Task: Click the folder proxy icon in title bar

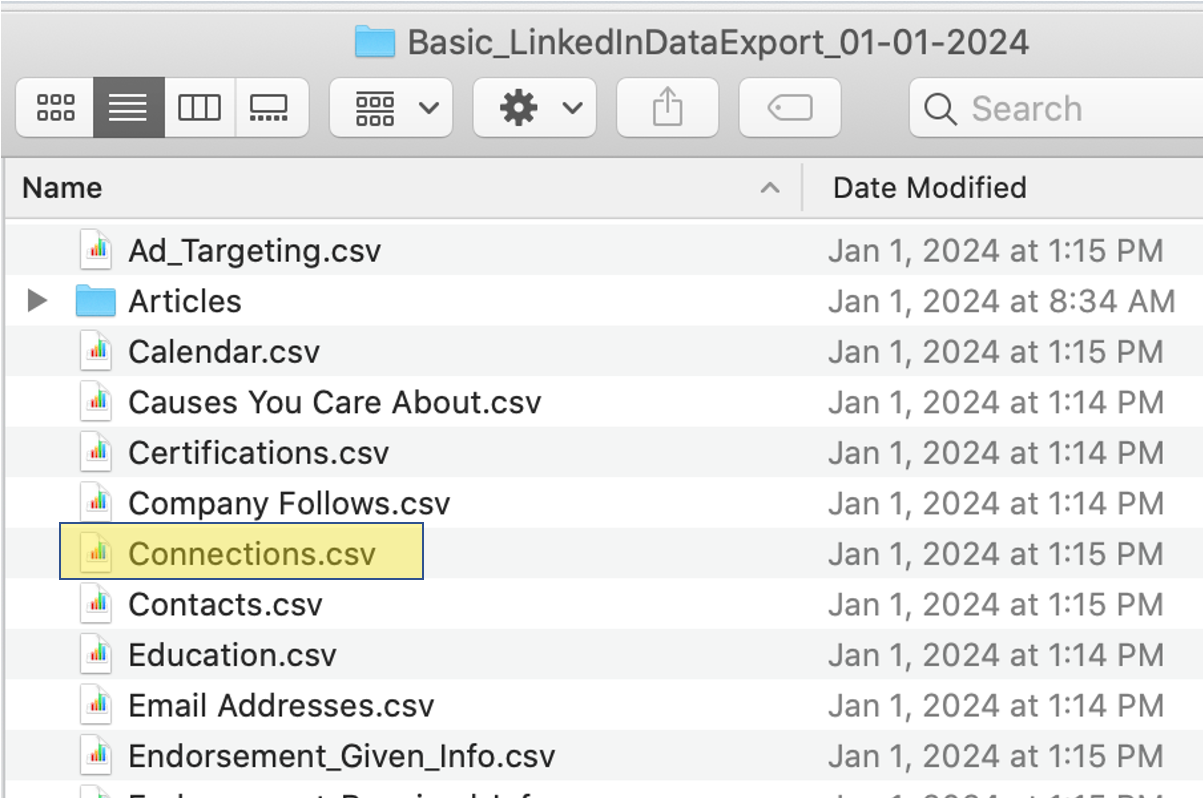Action: click(x=375, y=42)
